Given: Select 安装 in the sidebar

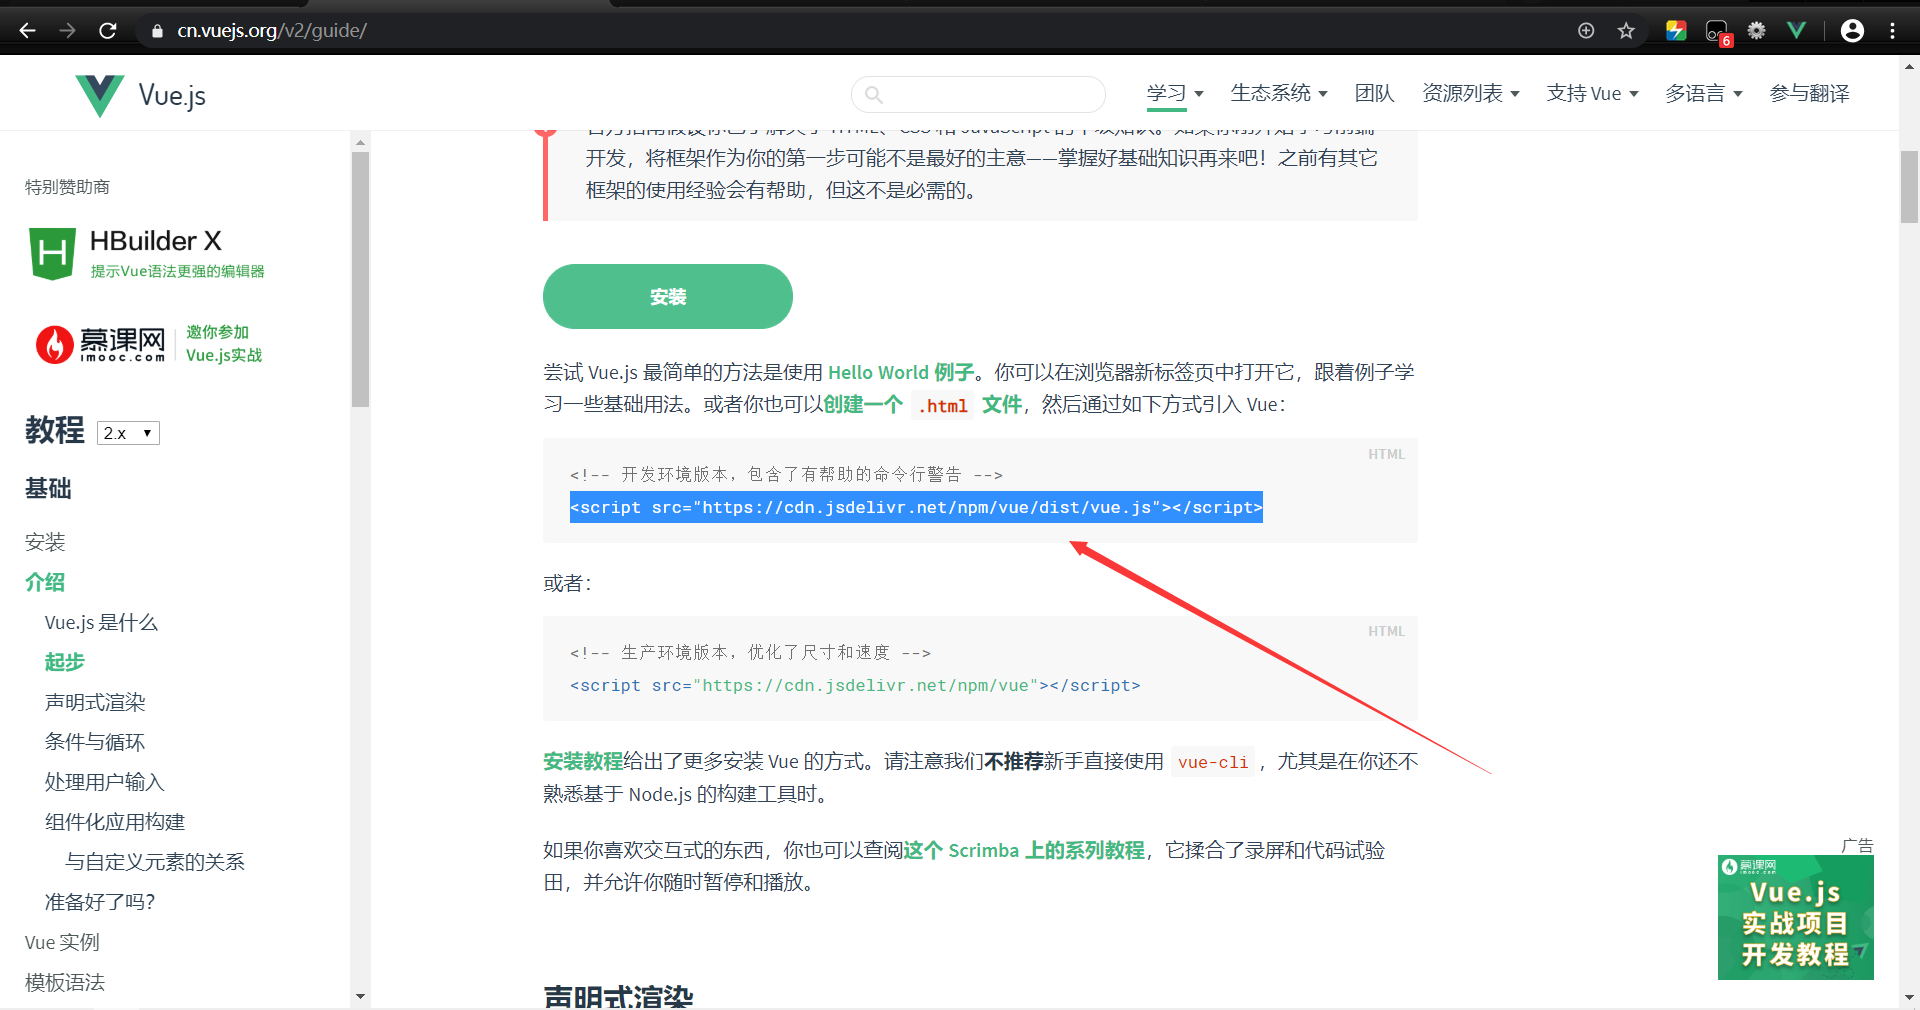Looking at the screenshot, I should [x=45, y=543].
